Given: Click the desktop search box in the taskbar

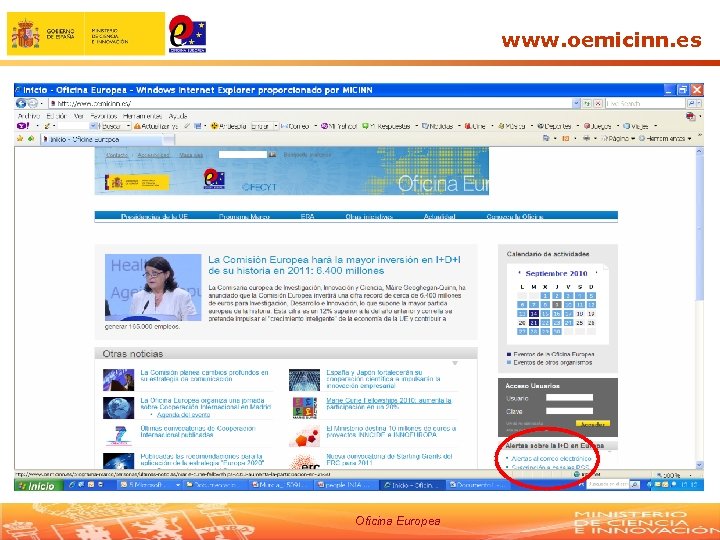Looking at the screenshot, I should [608, 484].
